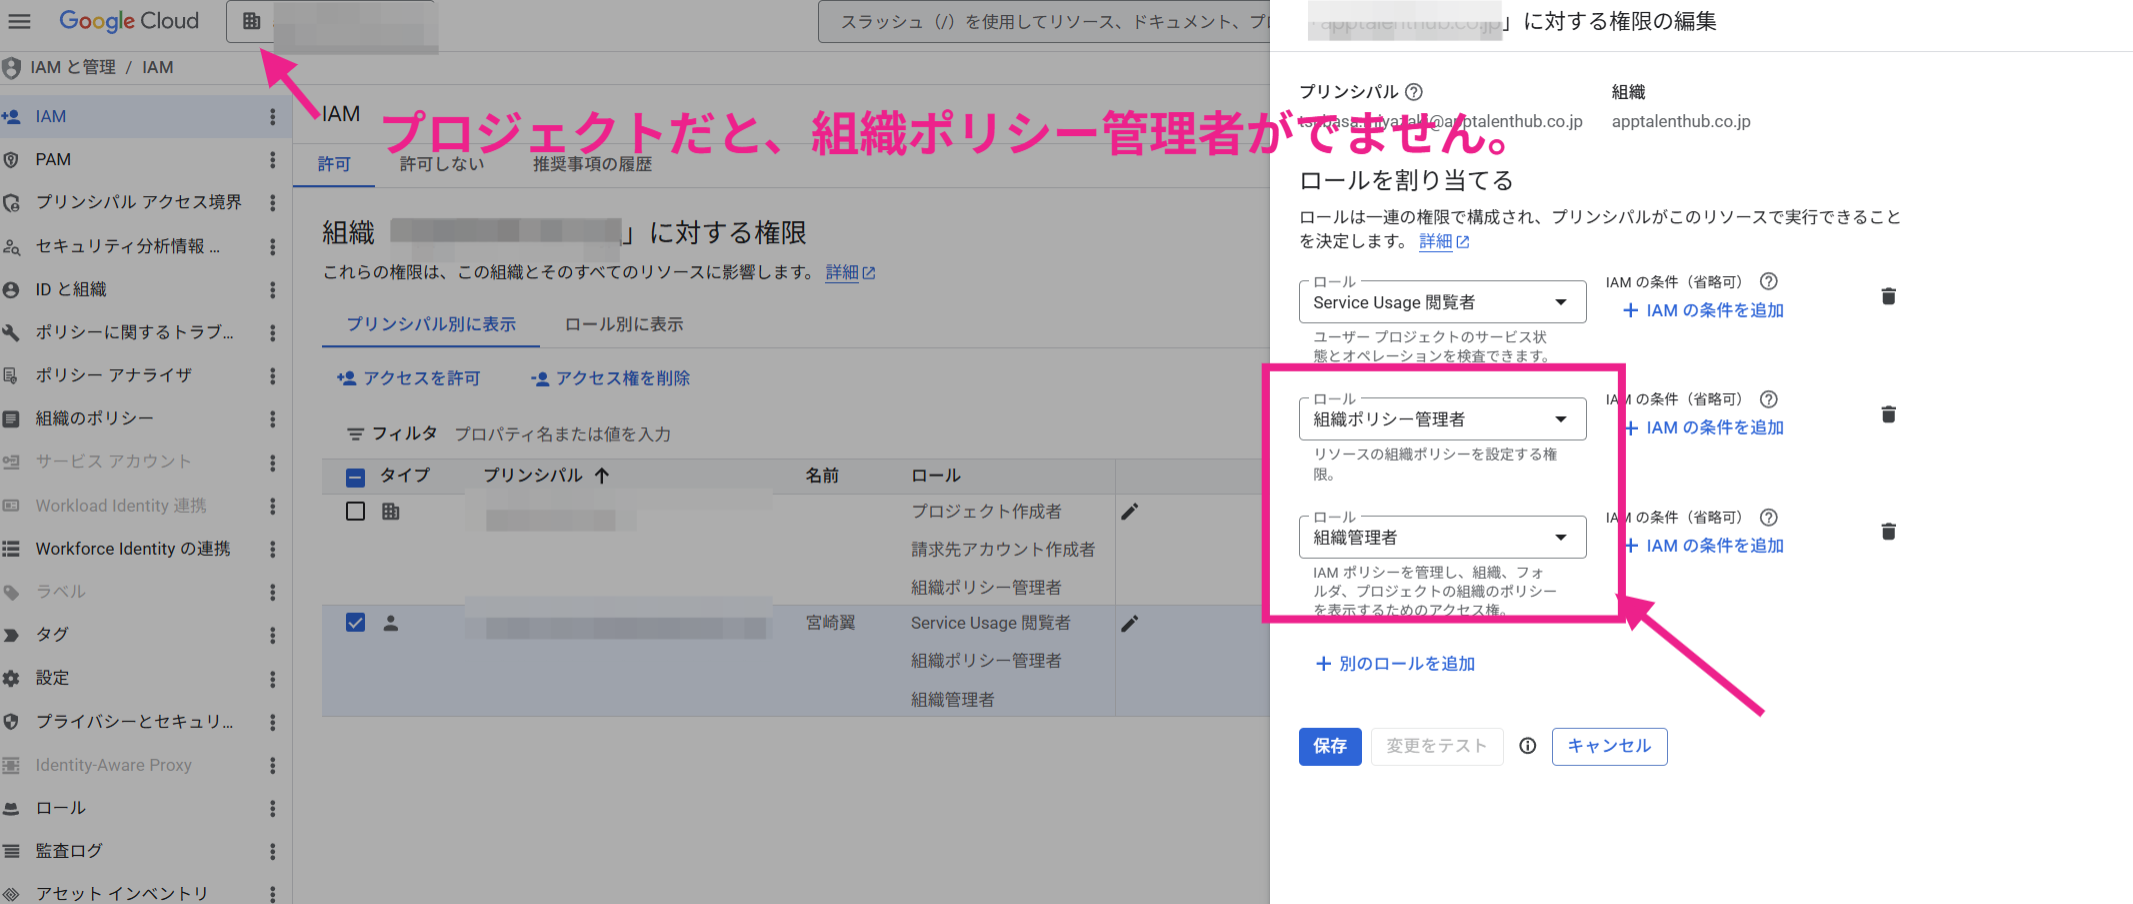Add IAM condition for 組織ポリシー管理者 role
Image resolution: width=2133 pixels, height=904 pixels.
click(x=1703, y=428)
